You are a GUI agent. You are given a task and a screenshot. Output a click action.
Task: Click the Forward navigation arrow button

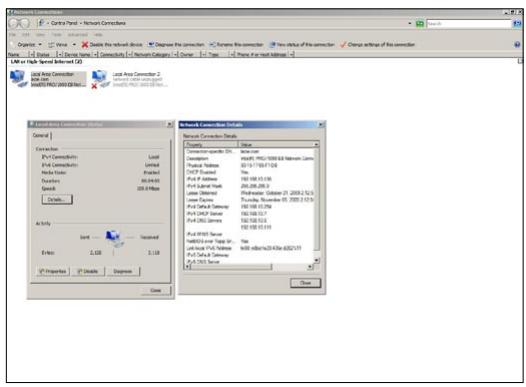24,23
